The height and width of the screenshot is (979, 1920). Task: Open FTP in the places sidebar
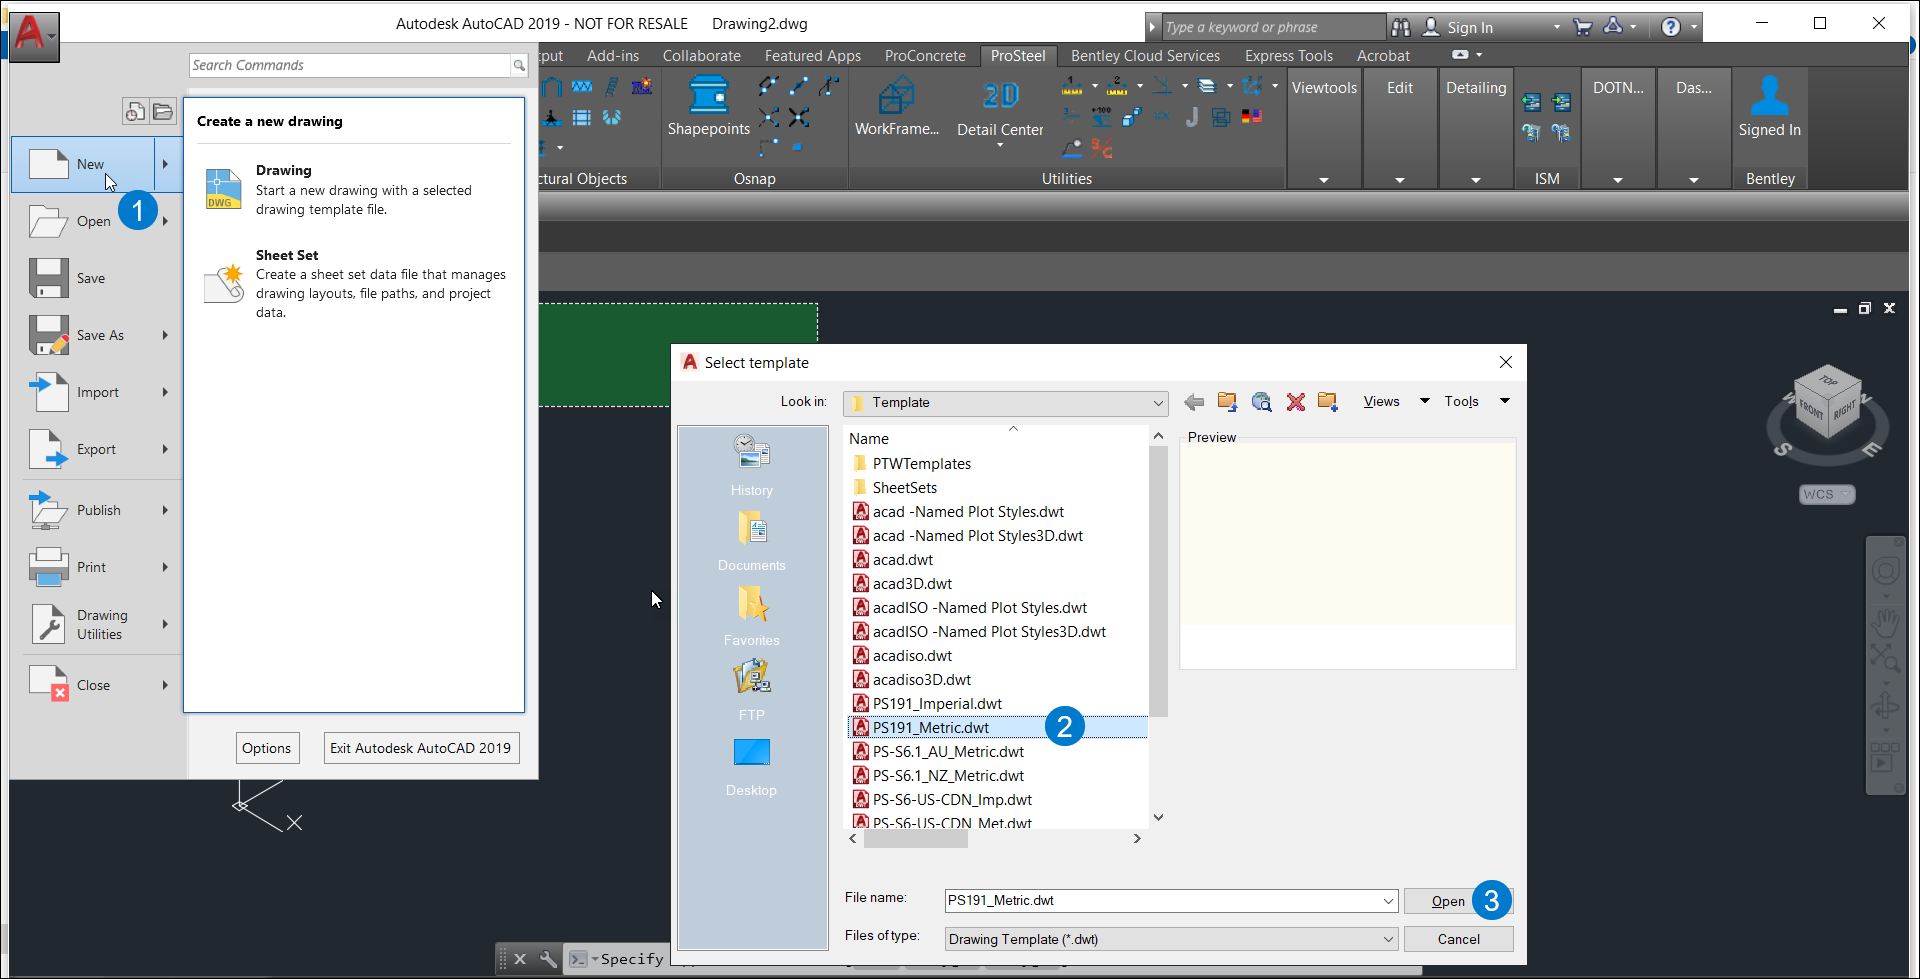pos(752,690)
